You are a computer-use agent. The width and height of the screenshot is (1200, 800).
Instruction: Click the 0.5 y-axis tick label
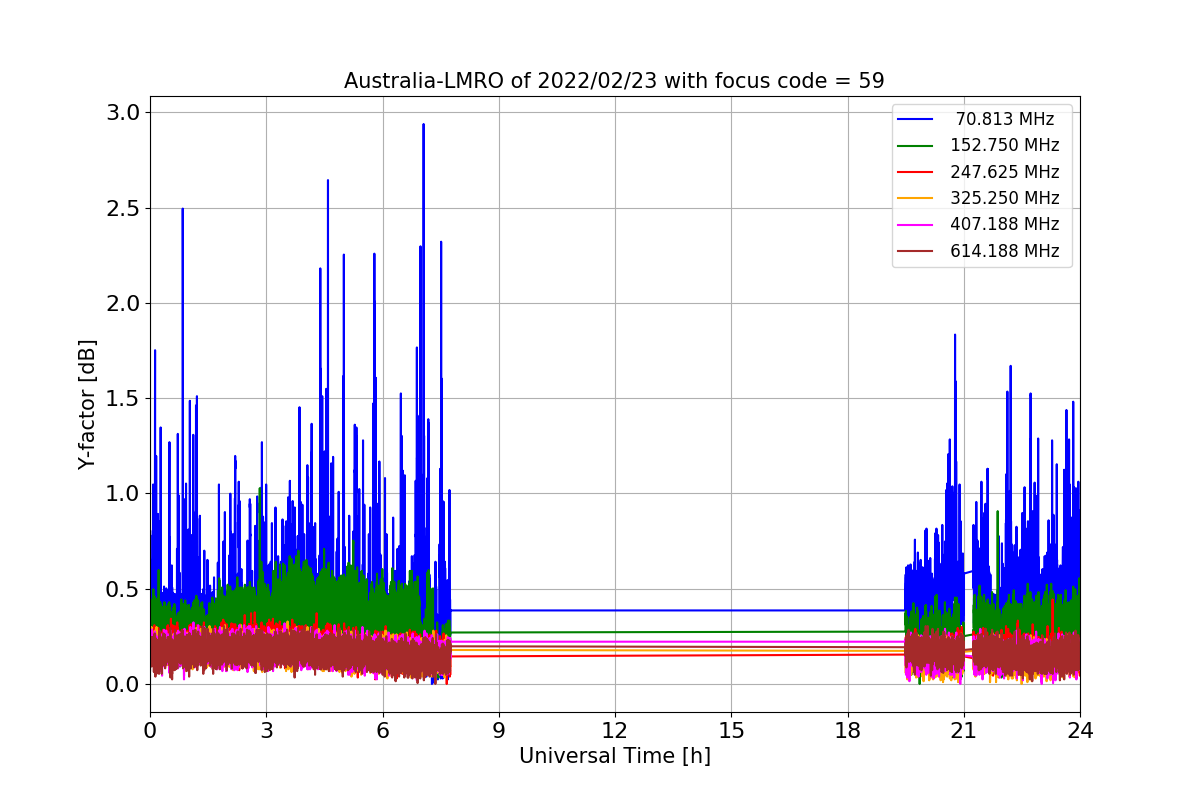point(123,589)
